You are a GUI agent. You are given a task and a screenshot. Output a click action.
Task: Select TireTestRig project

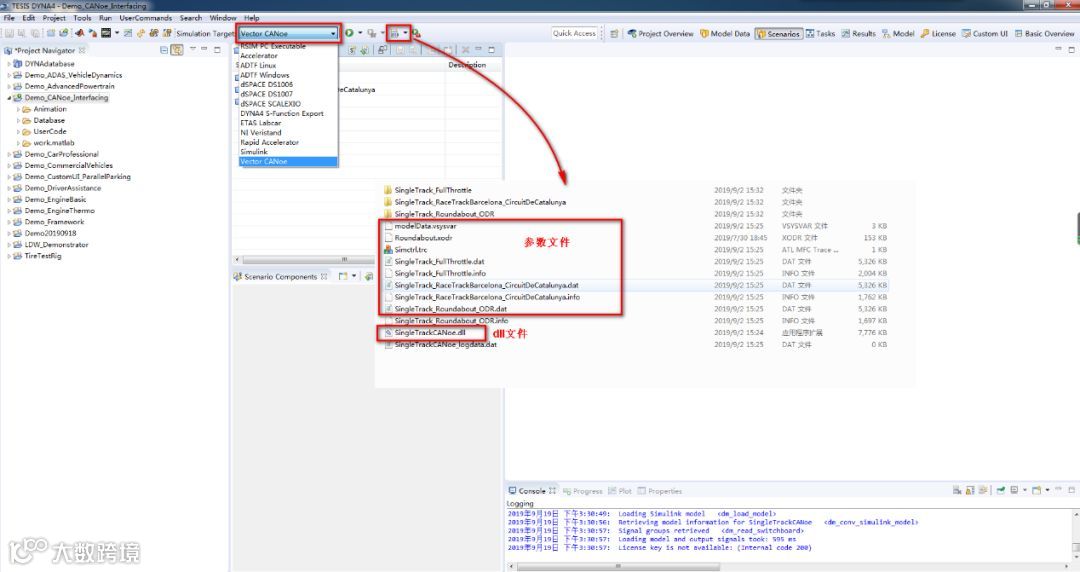pyautogui.click(x=43, y=256)
